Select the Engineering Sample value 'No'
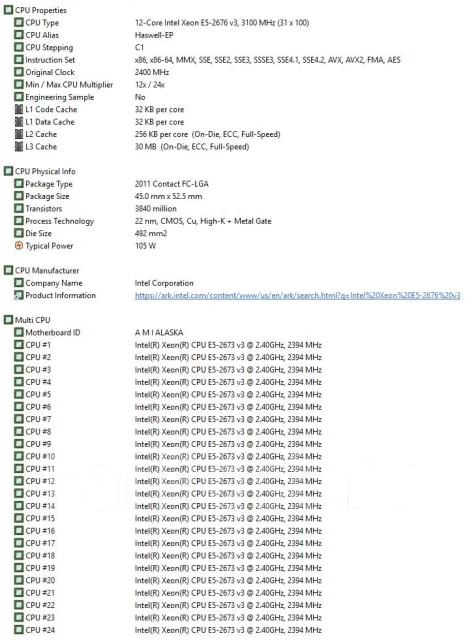The height and width of the screenshot is (640, 465). click(x=140, y=97)
